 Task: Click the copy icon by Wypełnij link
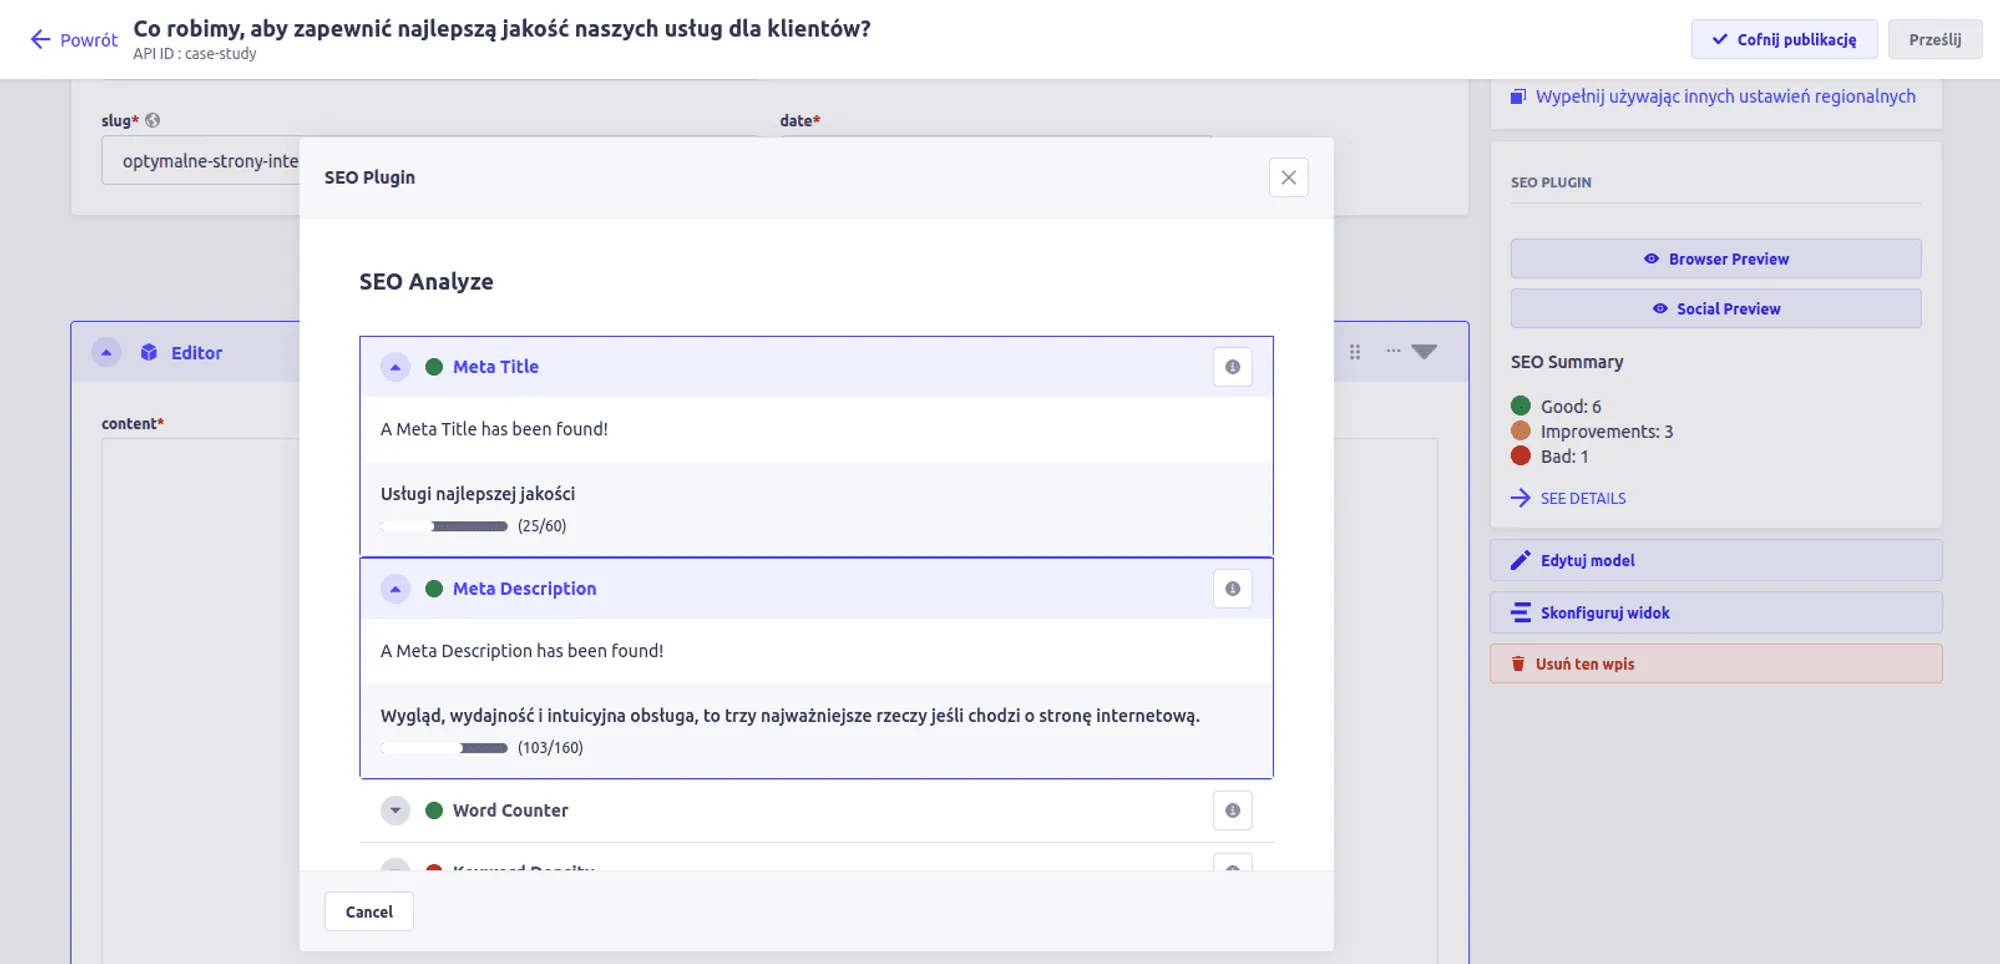point(1518,97)
